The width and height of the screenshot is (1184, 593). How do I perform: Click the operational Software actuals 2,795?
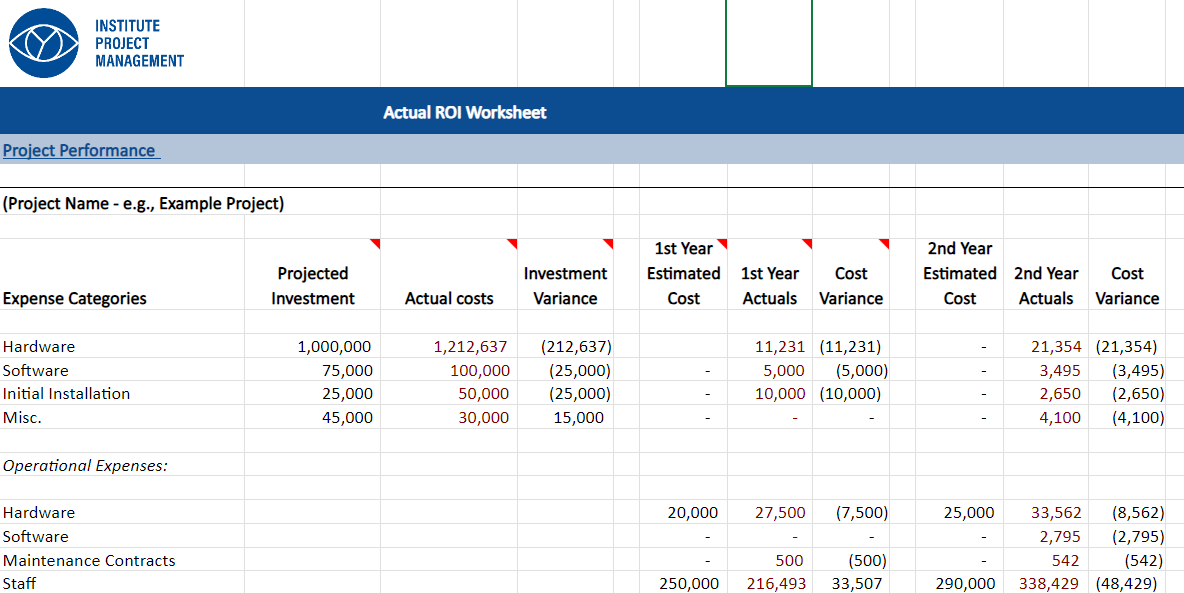pyautogui.click(x=1060, y=537)
